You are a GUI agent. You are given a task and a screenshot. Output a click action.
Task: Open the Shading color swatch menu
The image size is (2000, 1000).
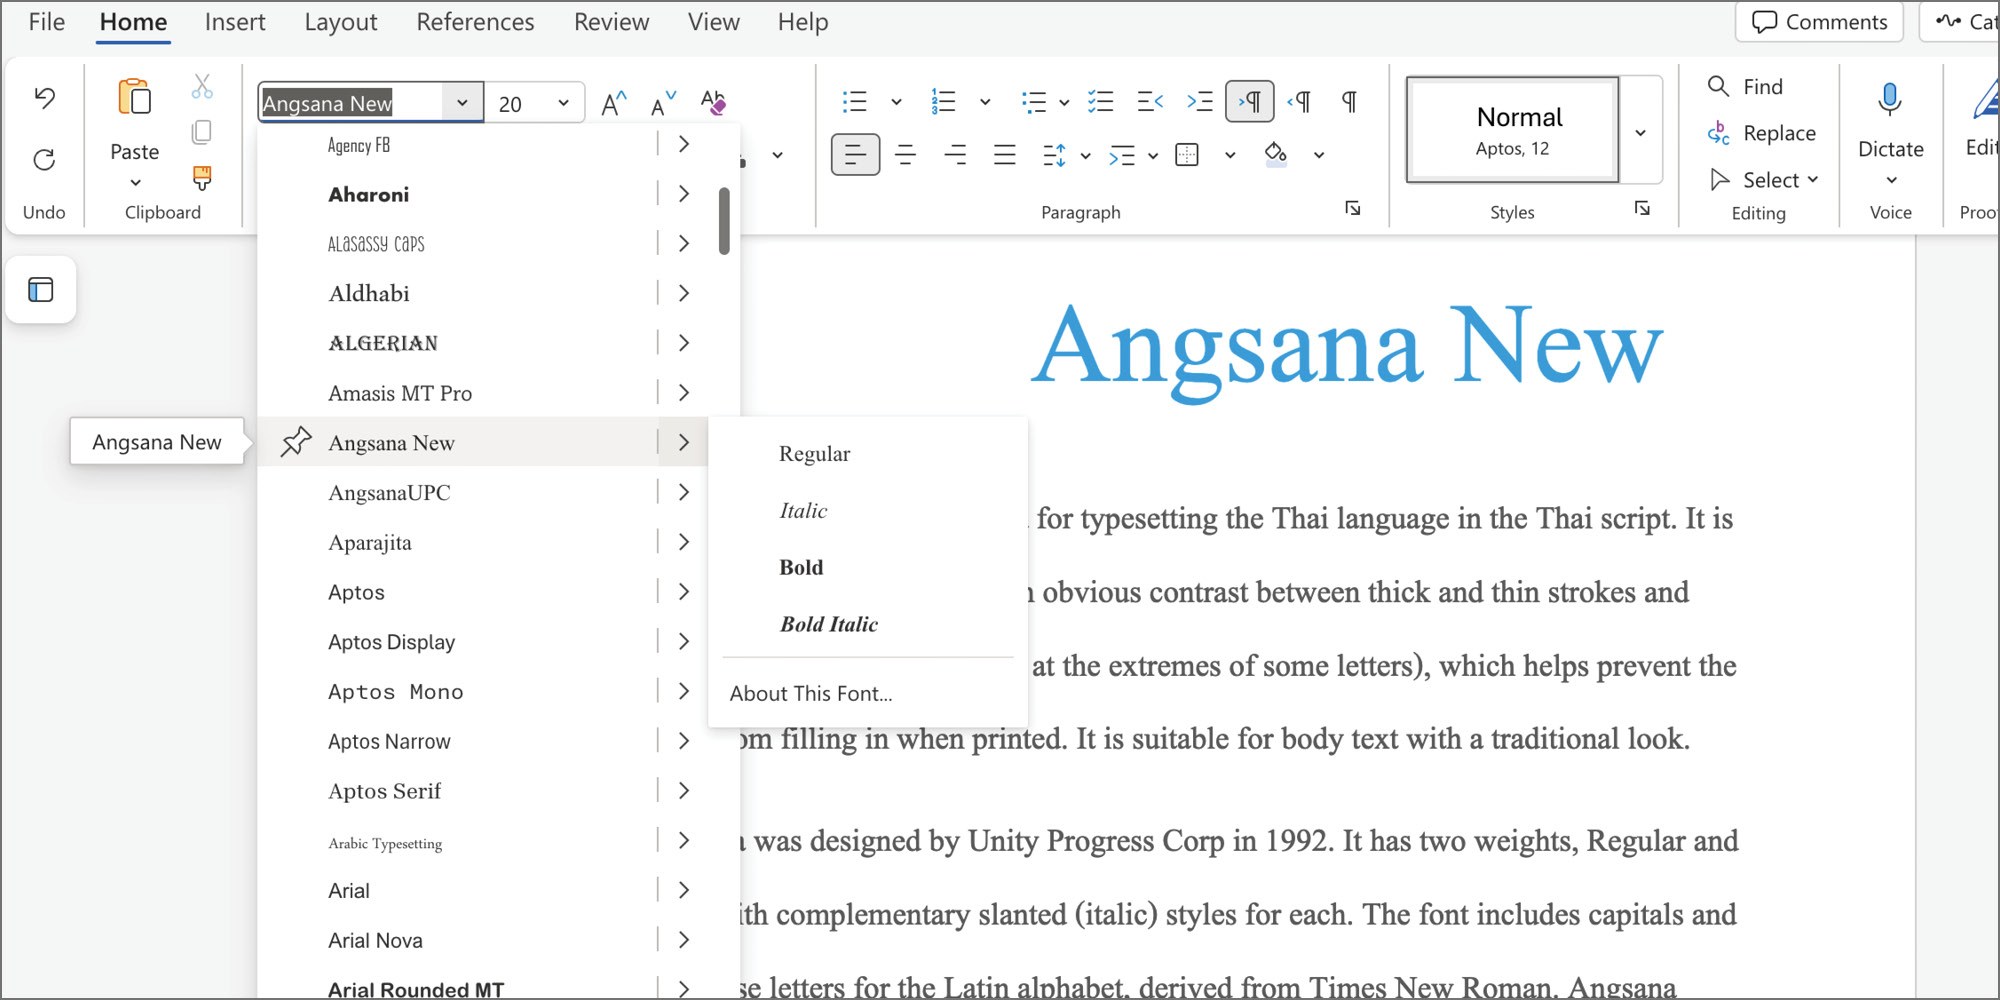point(1318,154)
